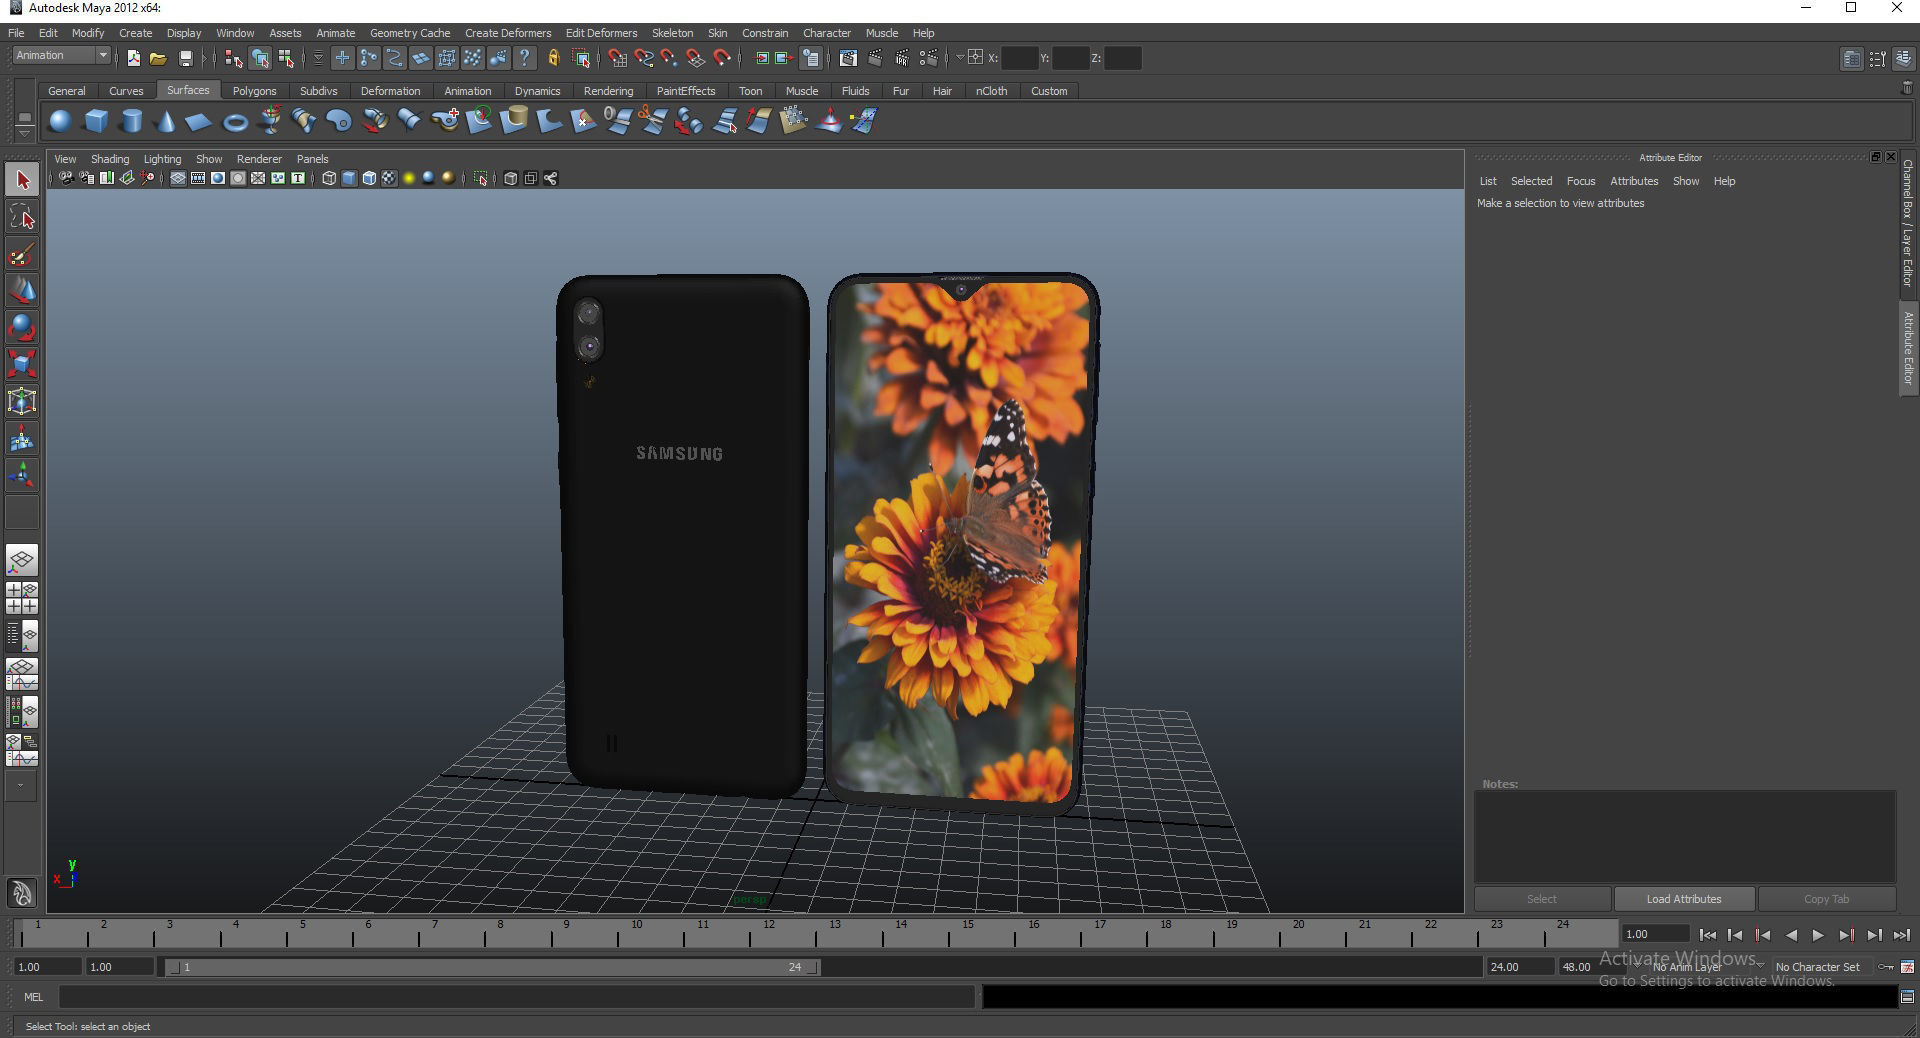Click the playback end time field 24.00

1519,967
